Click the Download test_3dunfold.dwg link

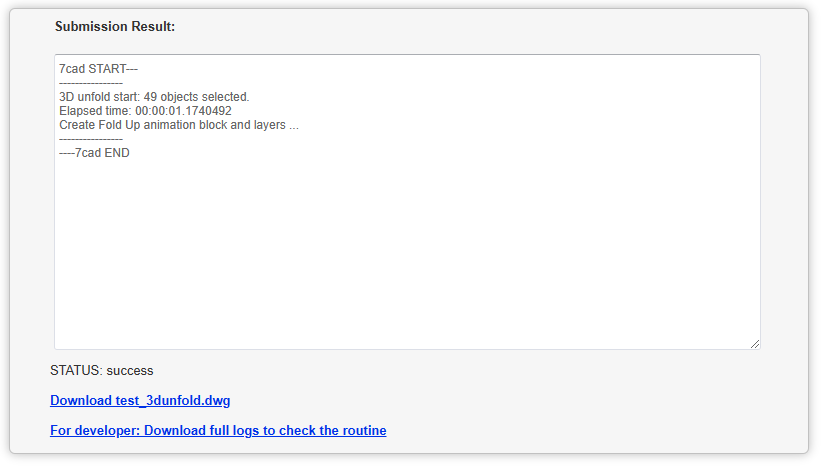point(140,401)
